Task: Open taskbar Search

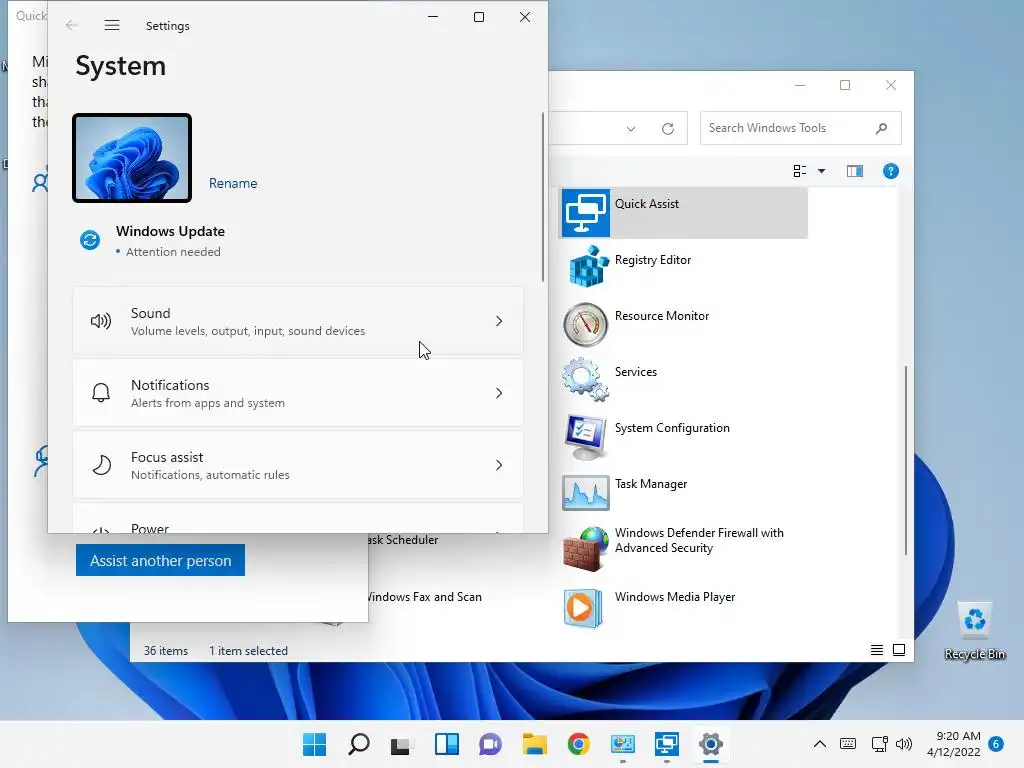Action: 359,744
